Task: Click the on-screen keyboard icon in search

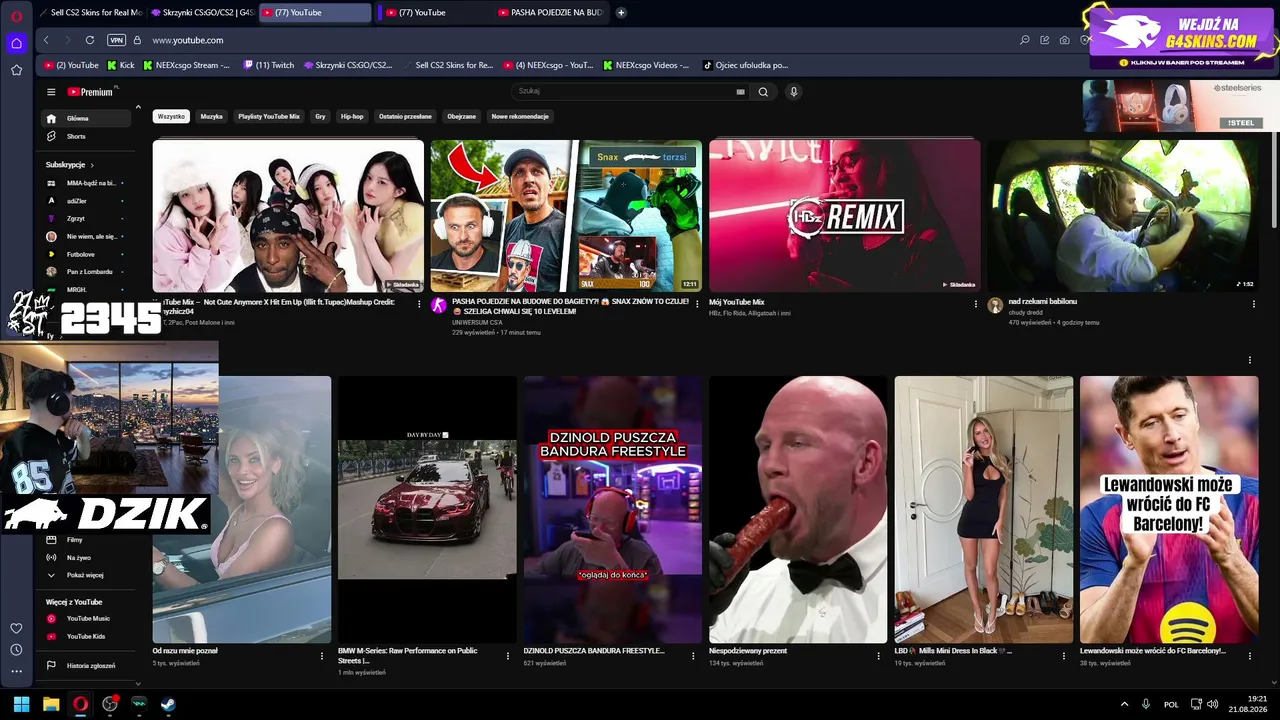Action: [741, 92]
